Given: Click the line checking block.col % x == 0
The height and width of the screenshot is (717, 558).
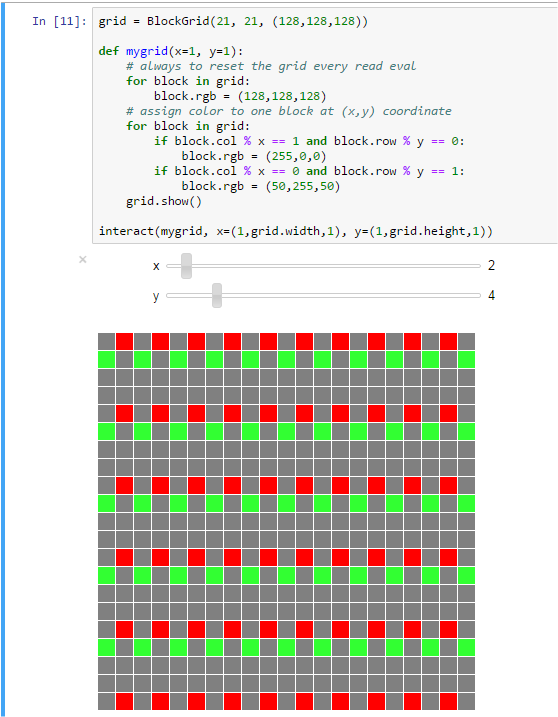Looking at the screenshot, I should (x=309, y=171).
